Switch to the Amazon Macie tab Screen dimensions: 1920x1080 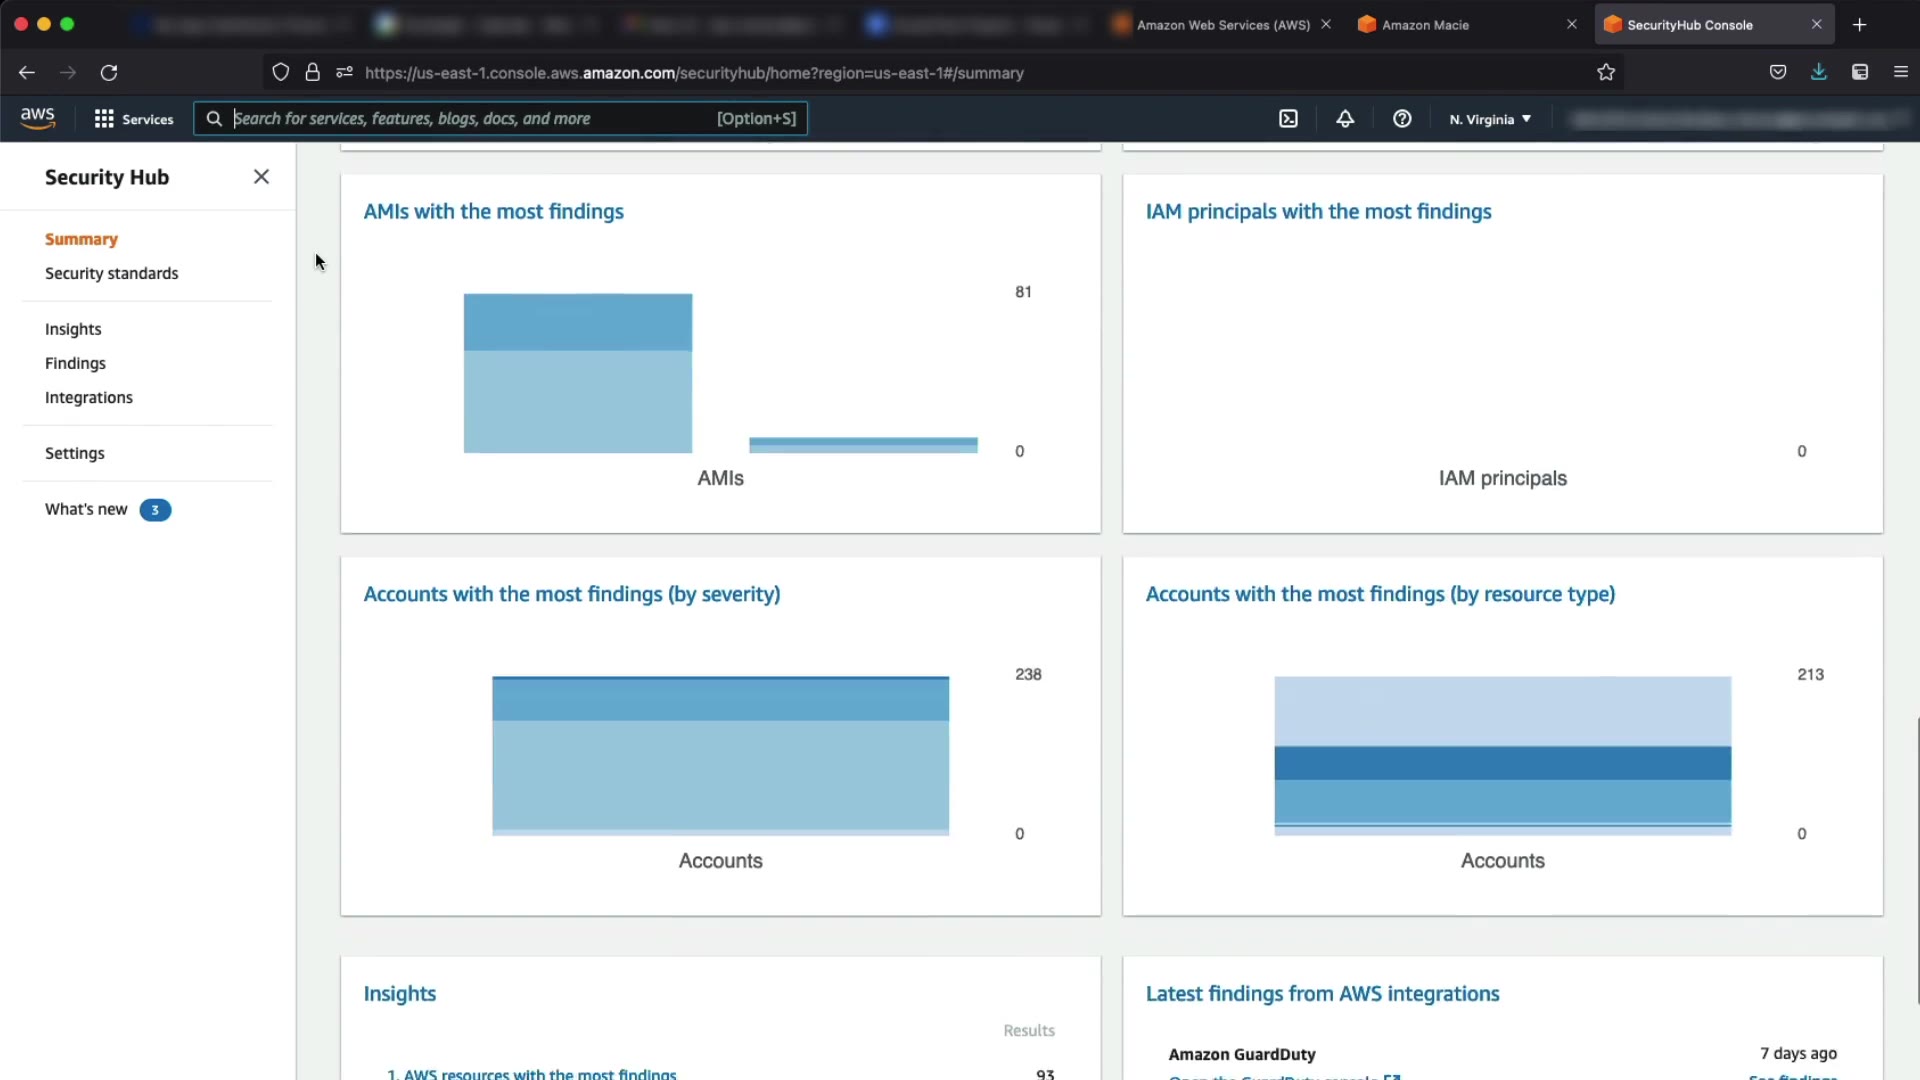coord(1424,25)
